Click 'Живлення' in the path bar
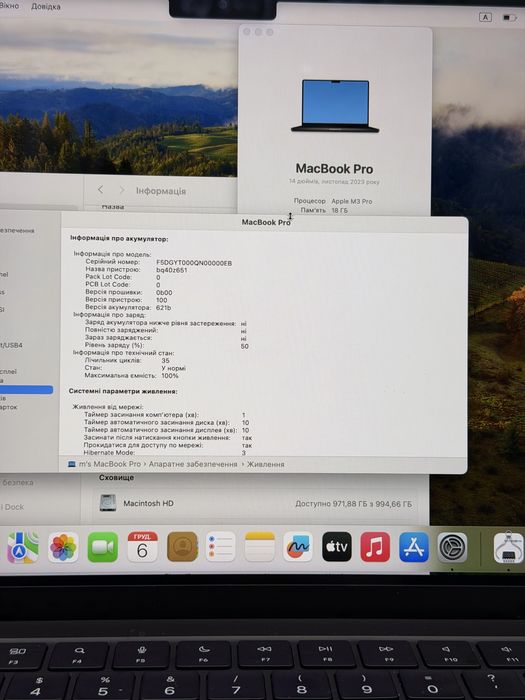This screenshot has height=700, width=525. tap(266, 464)
